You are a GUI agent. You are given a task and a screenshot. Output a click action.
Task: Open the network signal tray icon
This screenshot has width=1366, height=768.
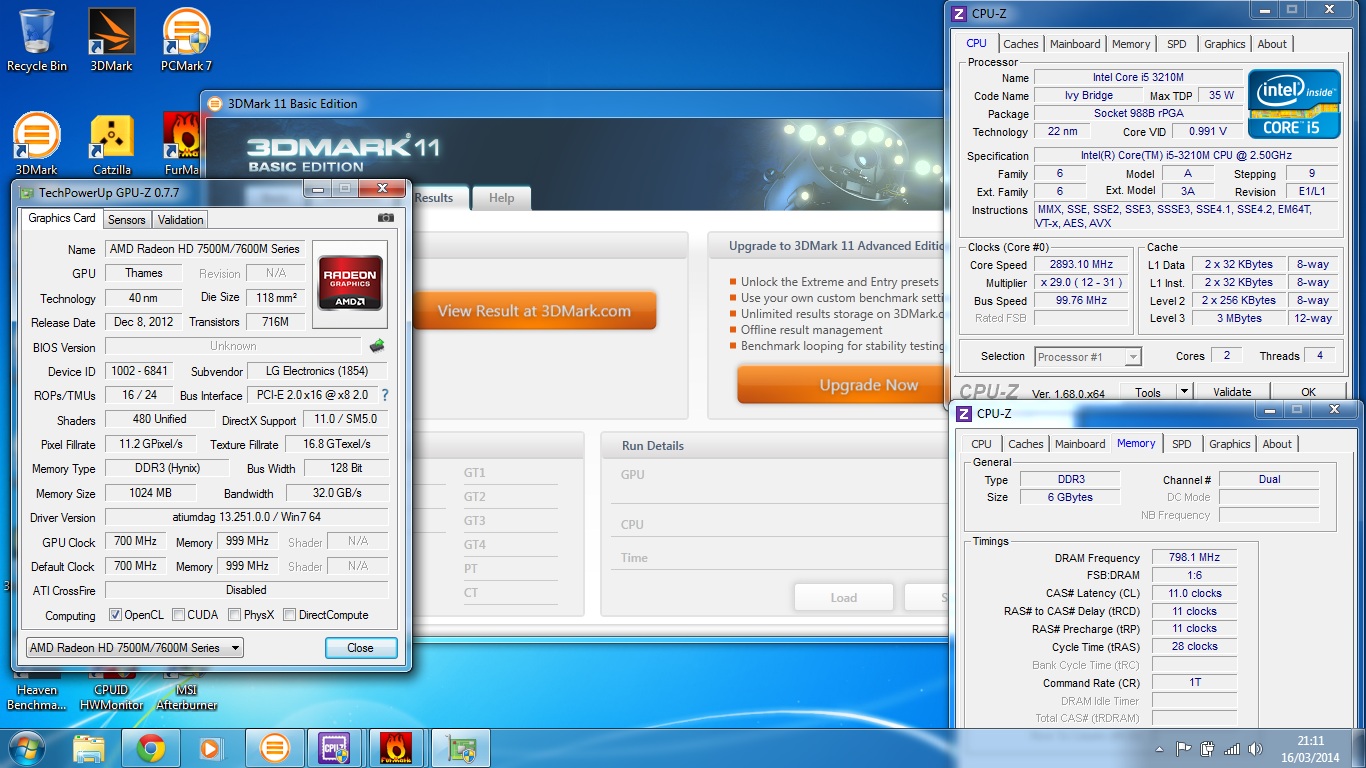coord(1232,748)
